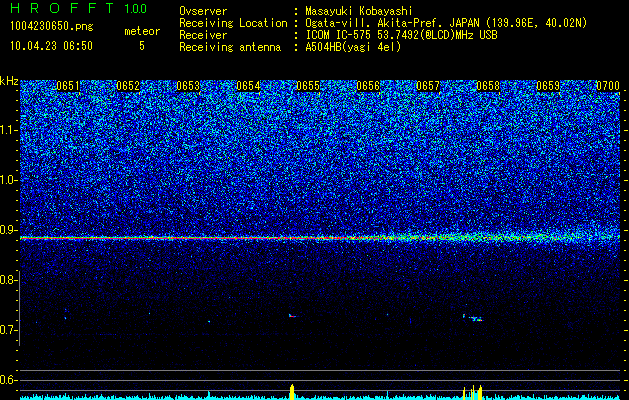The image size is (629, 400).
Task: Click the 0.7 kHz axis label
Action: 8,330
